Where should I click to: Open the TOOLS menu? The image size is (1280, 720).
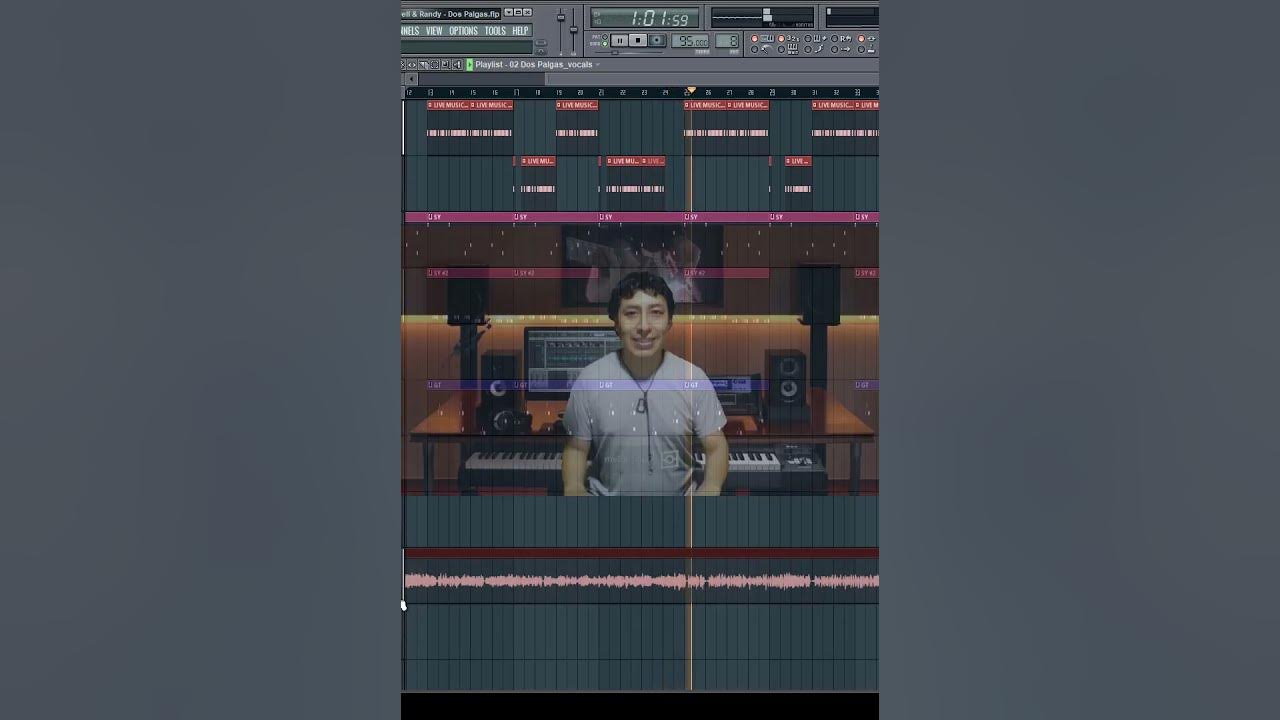click(495, 31)
